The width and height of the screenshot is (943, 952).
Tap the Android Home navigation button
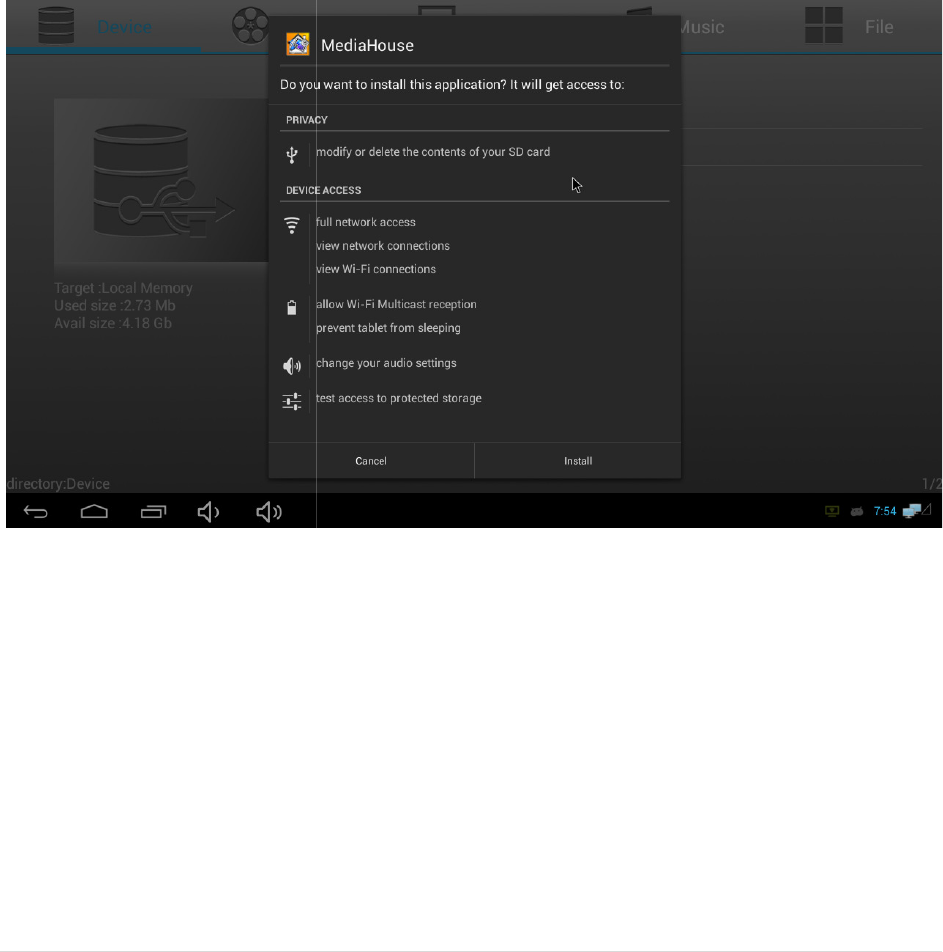pos(94,512)
